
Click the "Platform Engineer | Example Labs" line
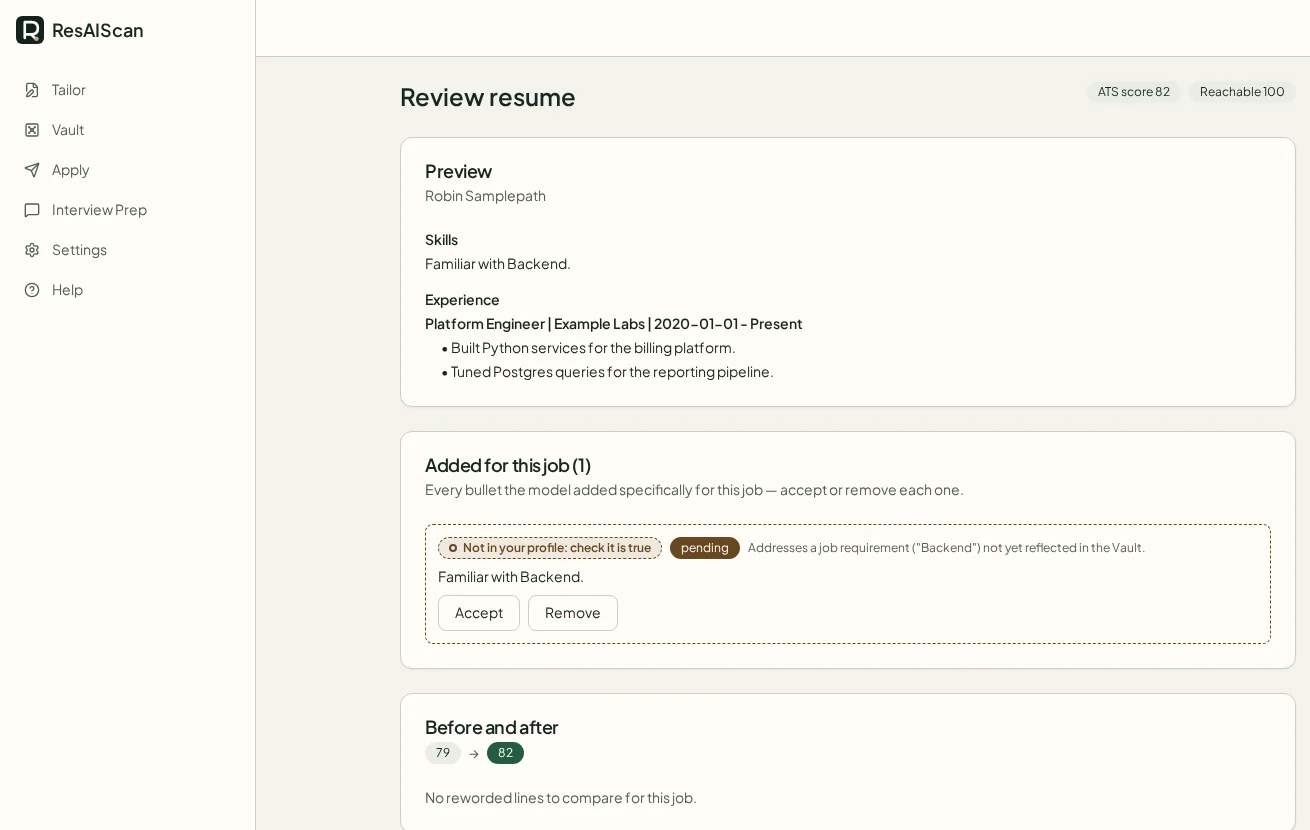(613, 324)
